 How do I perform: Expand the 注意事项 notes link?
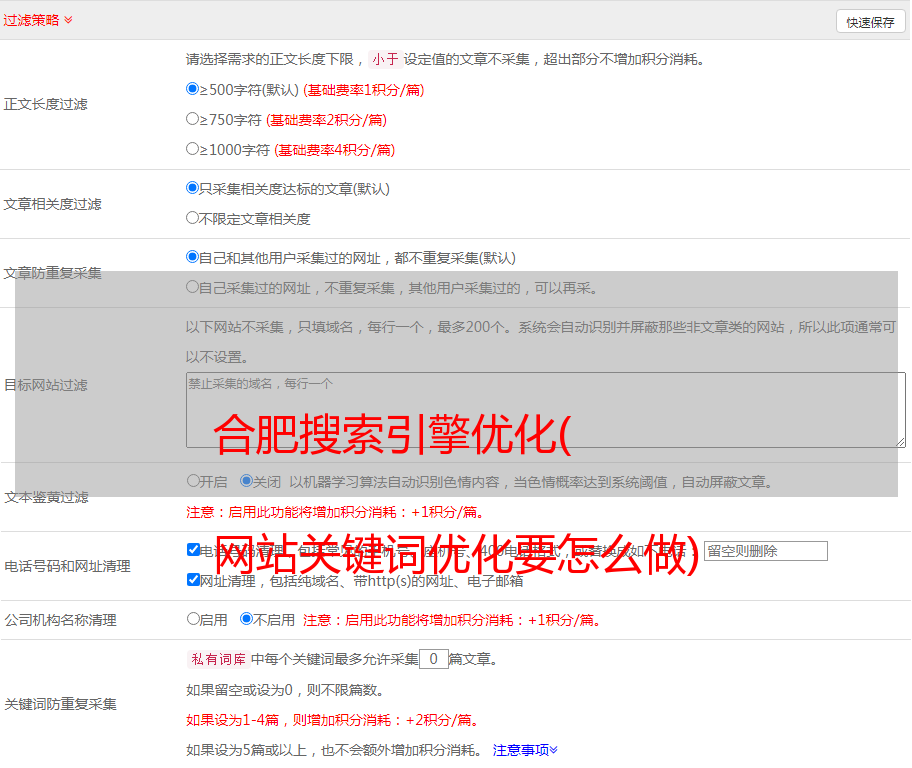coord(525,749)
